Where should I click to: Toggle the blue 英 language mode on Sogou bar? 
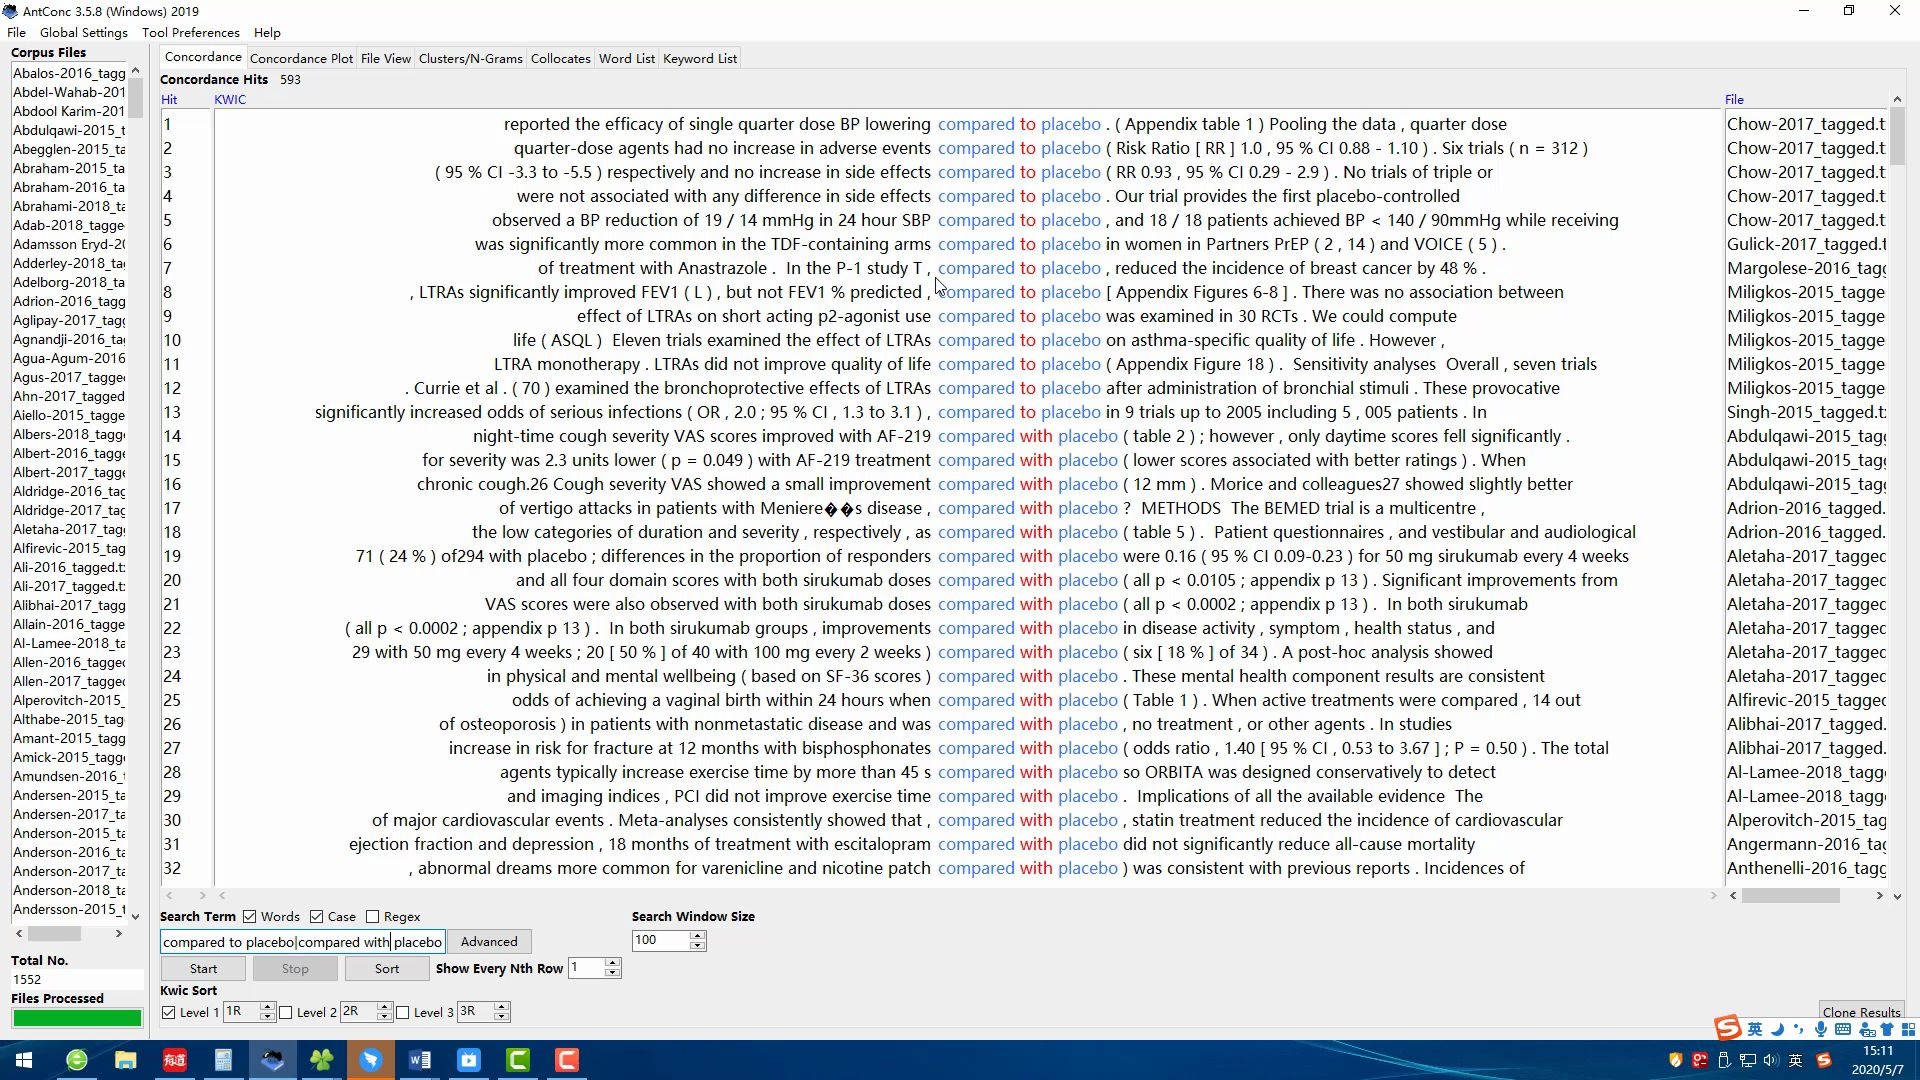[x=1755, y=1029]
